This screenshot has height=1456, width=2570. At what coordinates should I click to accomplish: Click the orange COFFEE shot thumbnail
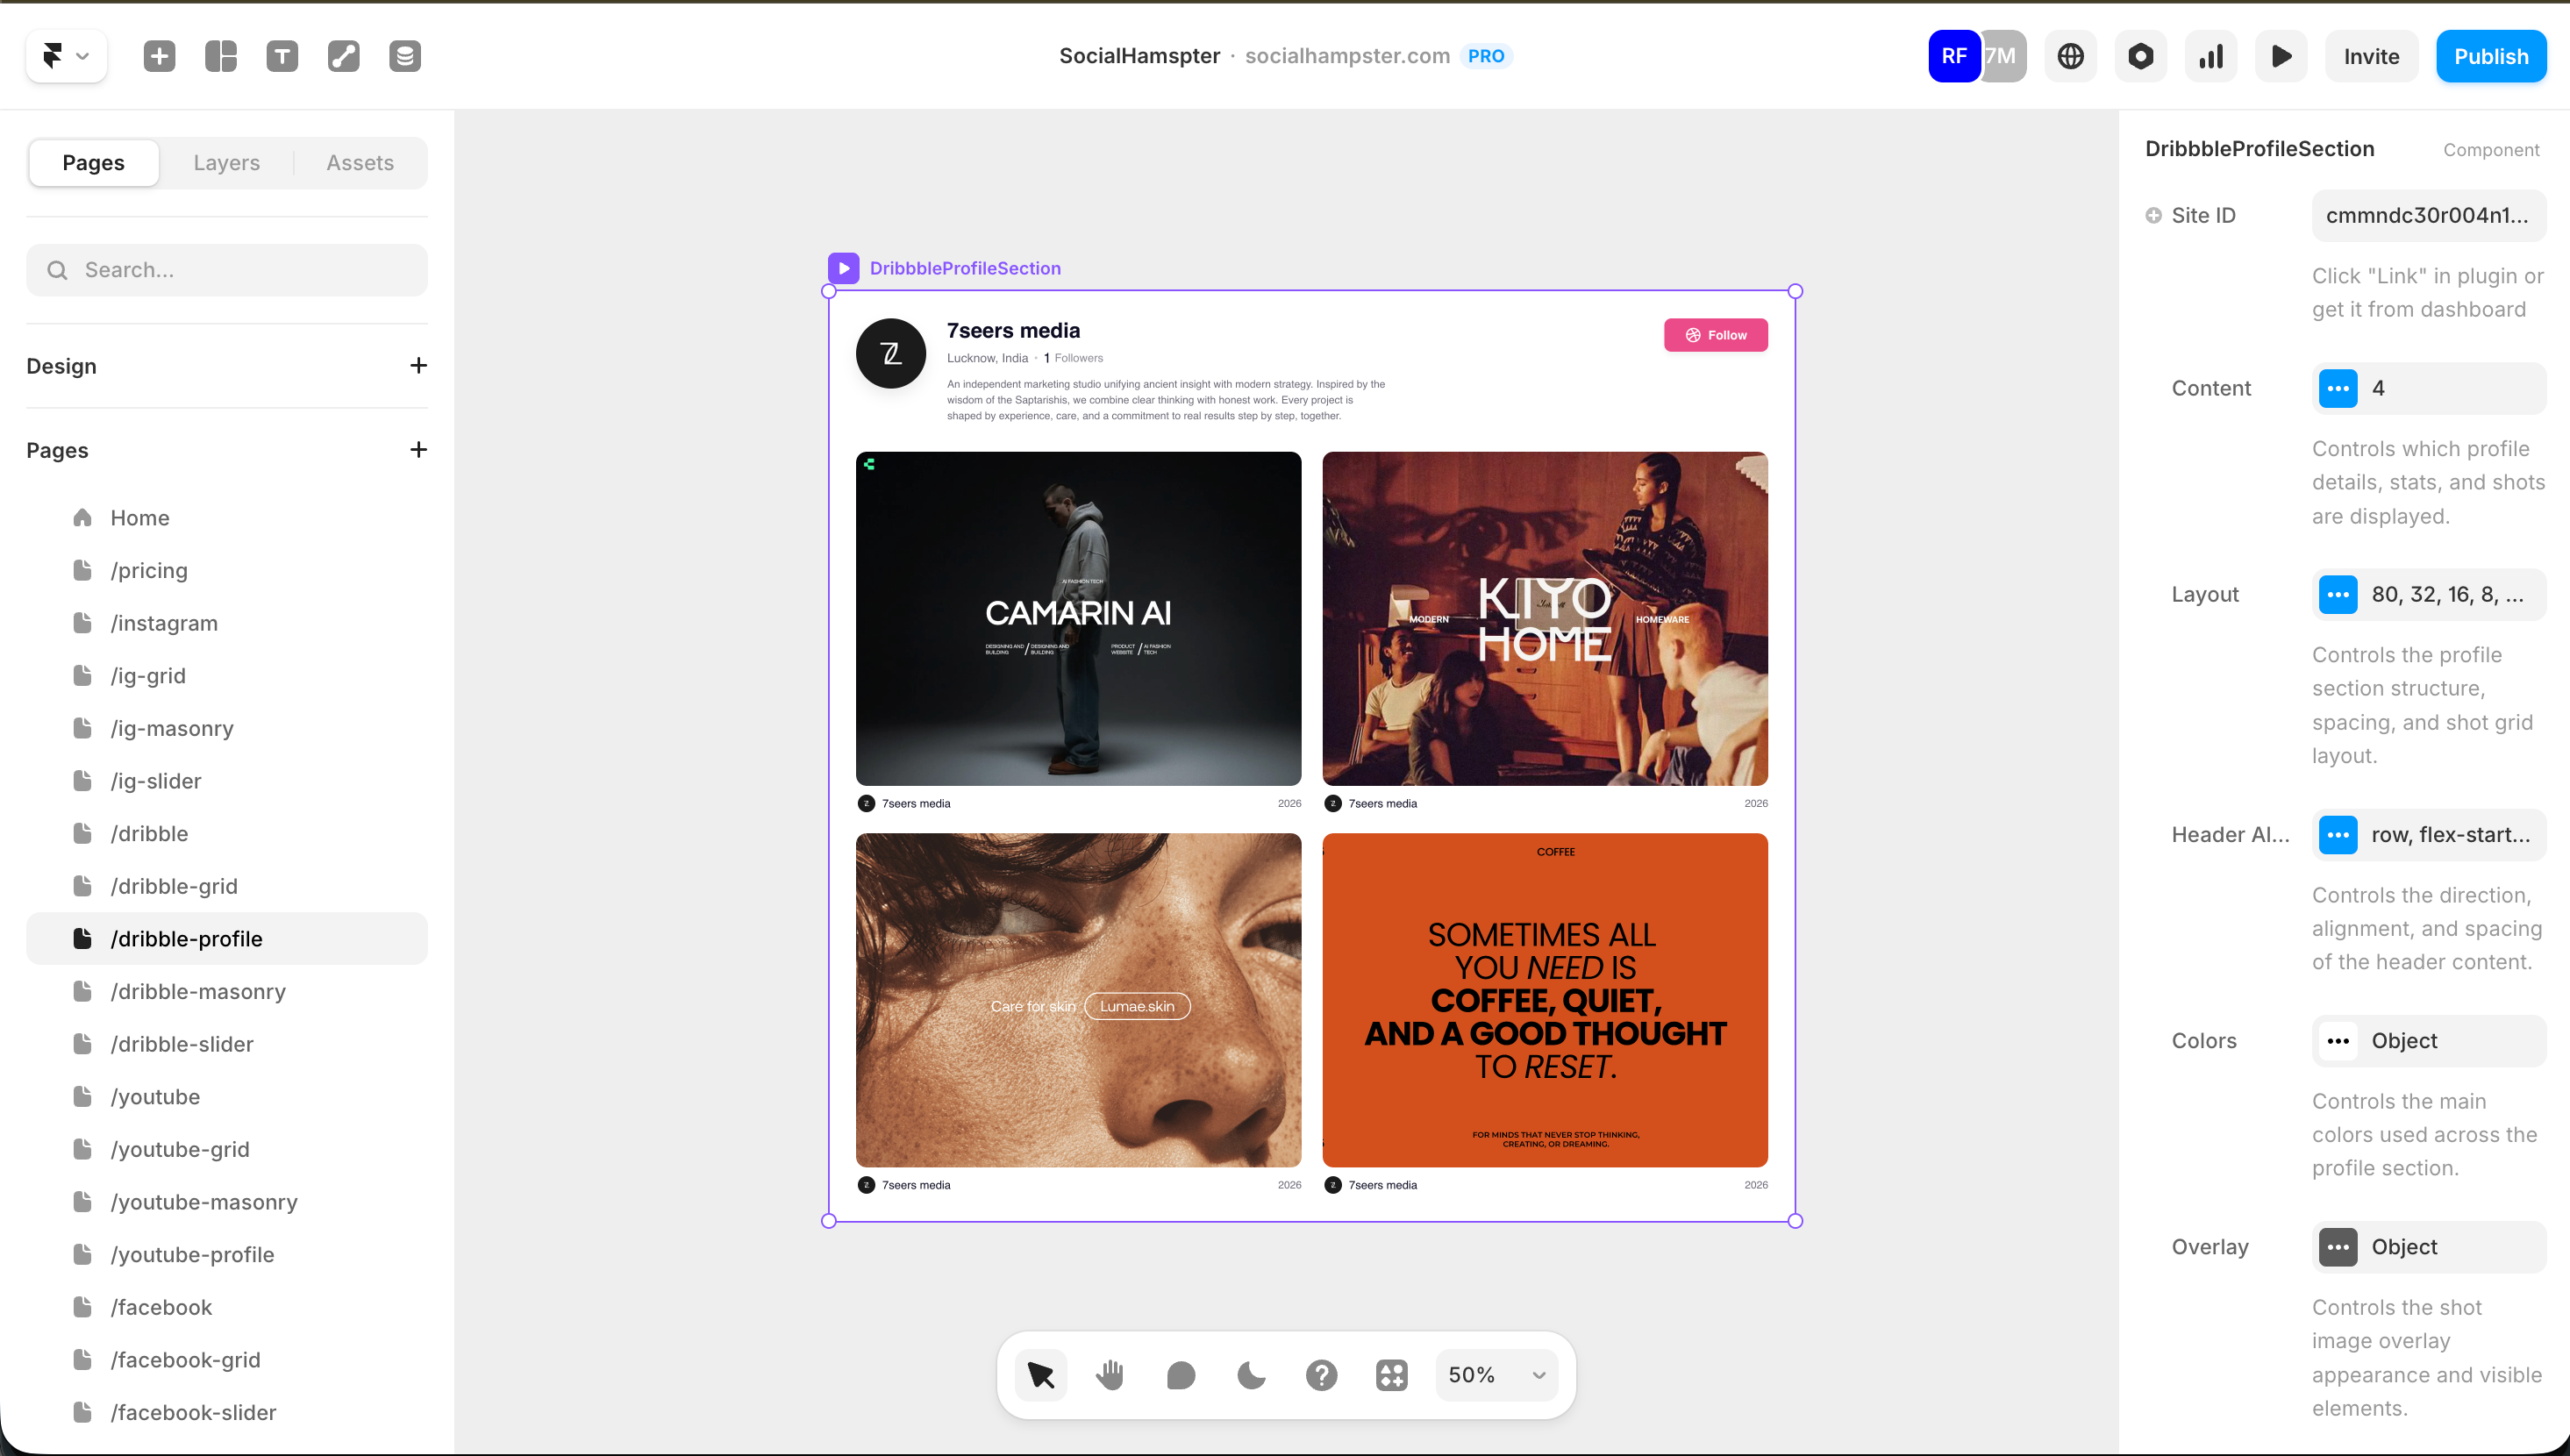1545,1000
